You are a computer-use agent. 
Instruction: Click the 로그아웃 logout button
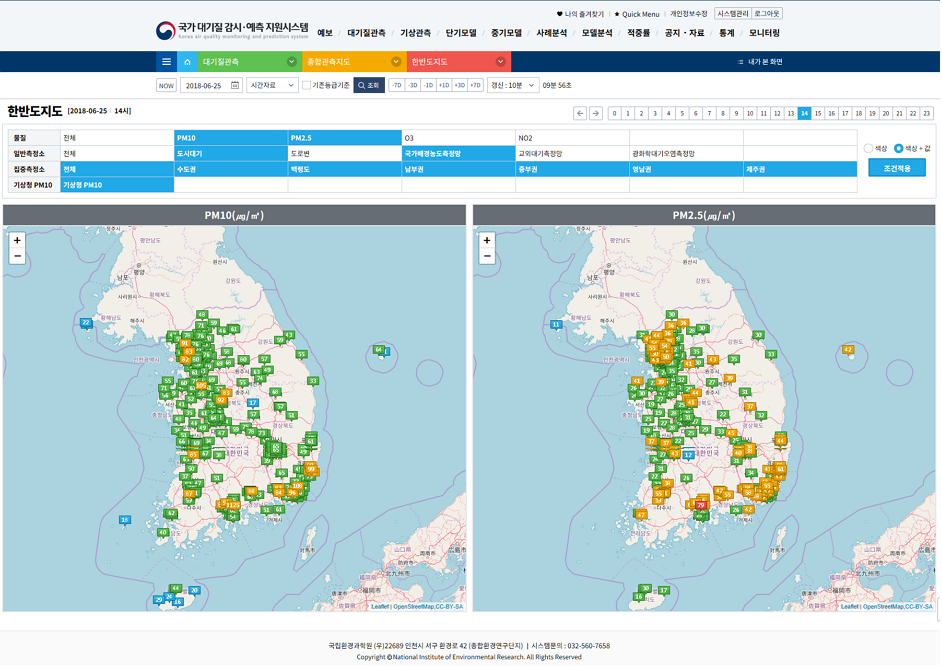(767, 14)
